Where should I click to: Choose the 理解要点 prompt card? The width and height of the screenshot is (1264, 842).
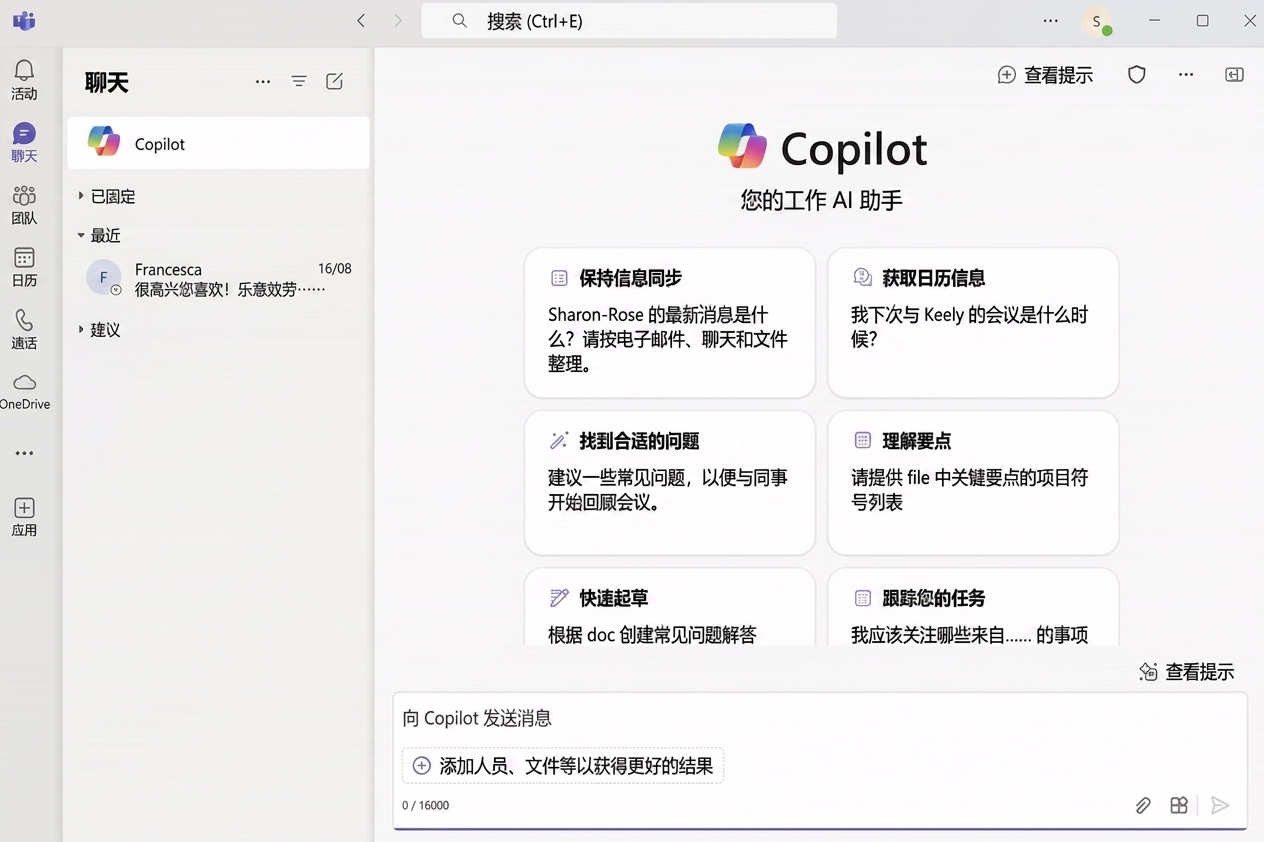coord(973,482)
